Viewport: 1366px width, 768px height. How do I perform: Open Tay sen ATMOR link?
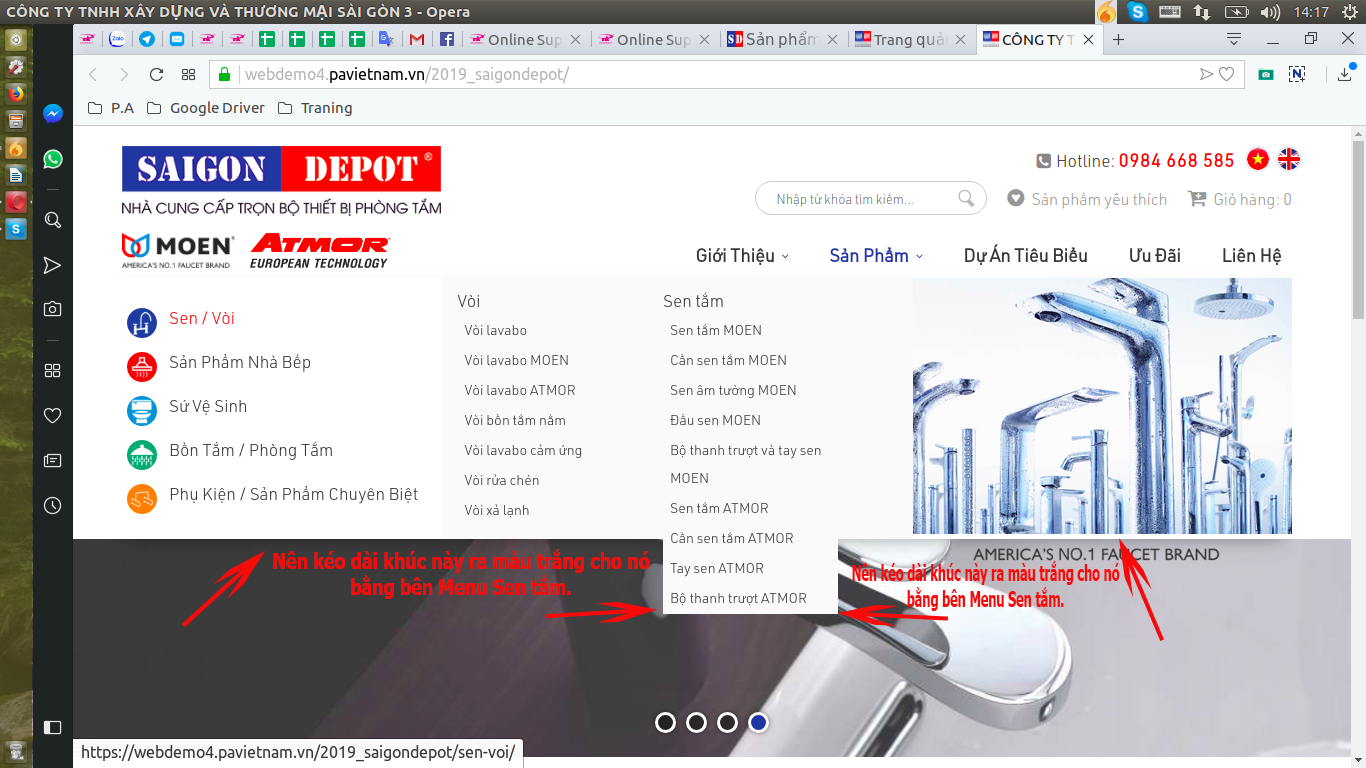click(717, 568)
